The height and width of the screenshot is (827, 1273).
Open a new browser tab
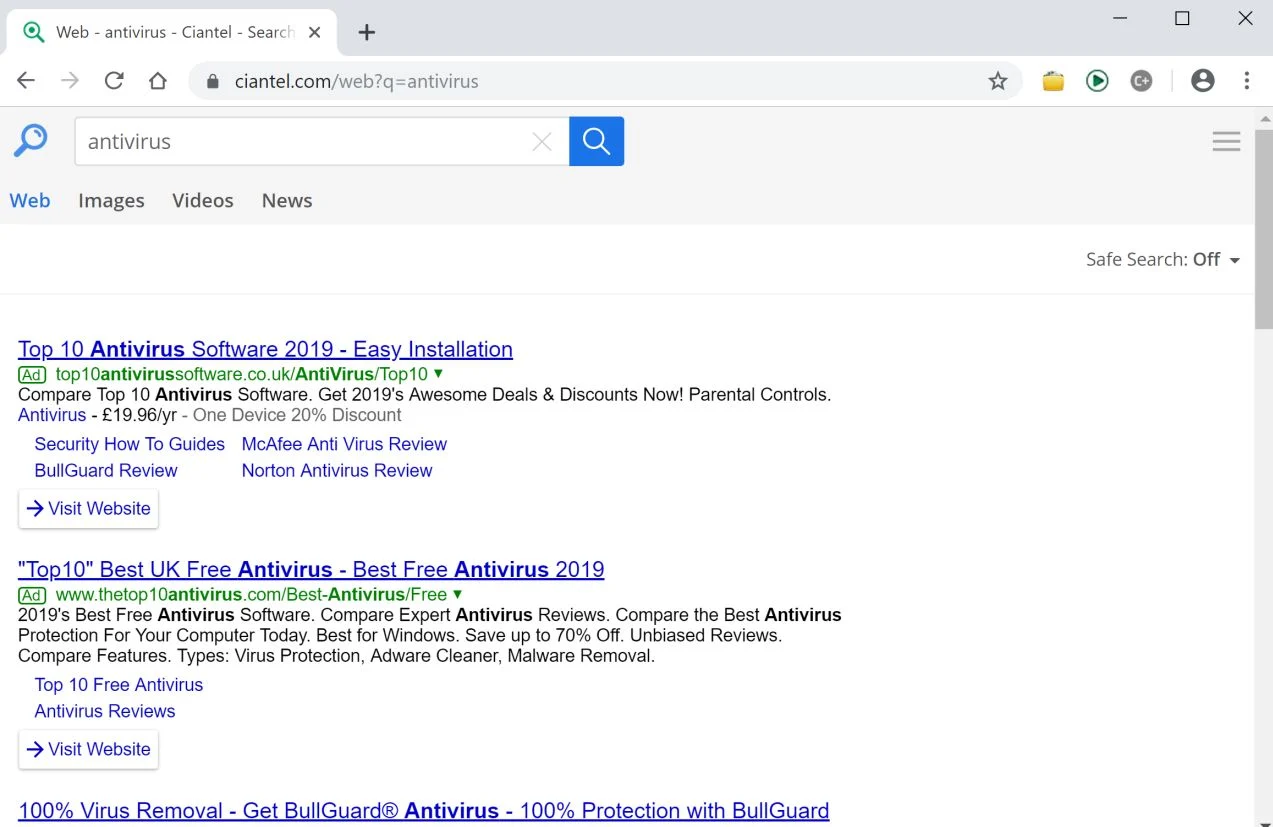click(367, 32)
